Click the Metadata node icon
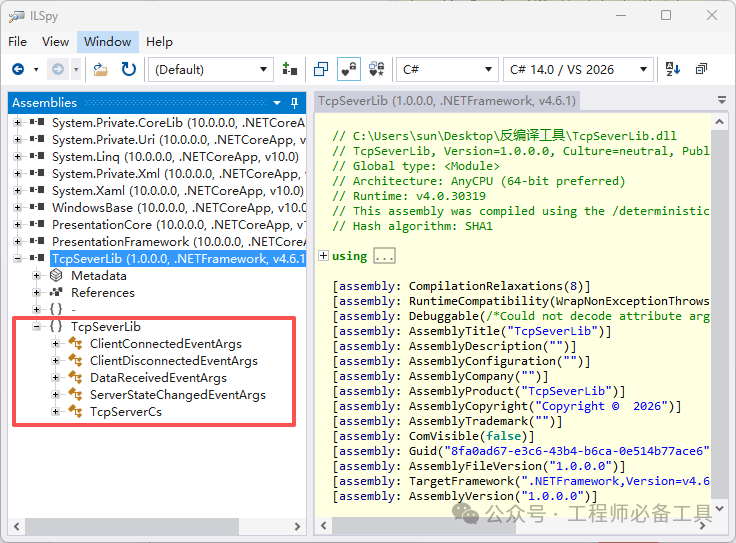This screenshot has width=736, height=543. click(56, 275)
